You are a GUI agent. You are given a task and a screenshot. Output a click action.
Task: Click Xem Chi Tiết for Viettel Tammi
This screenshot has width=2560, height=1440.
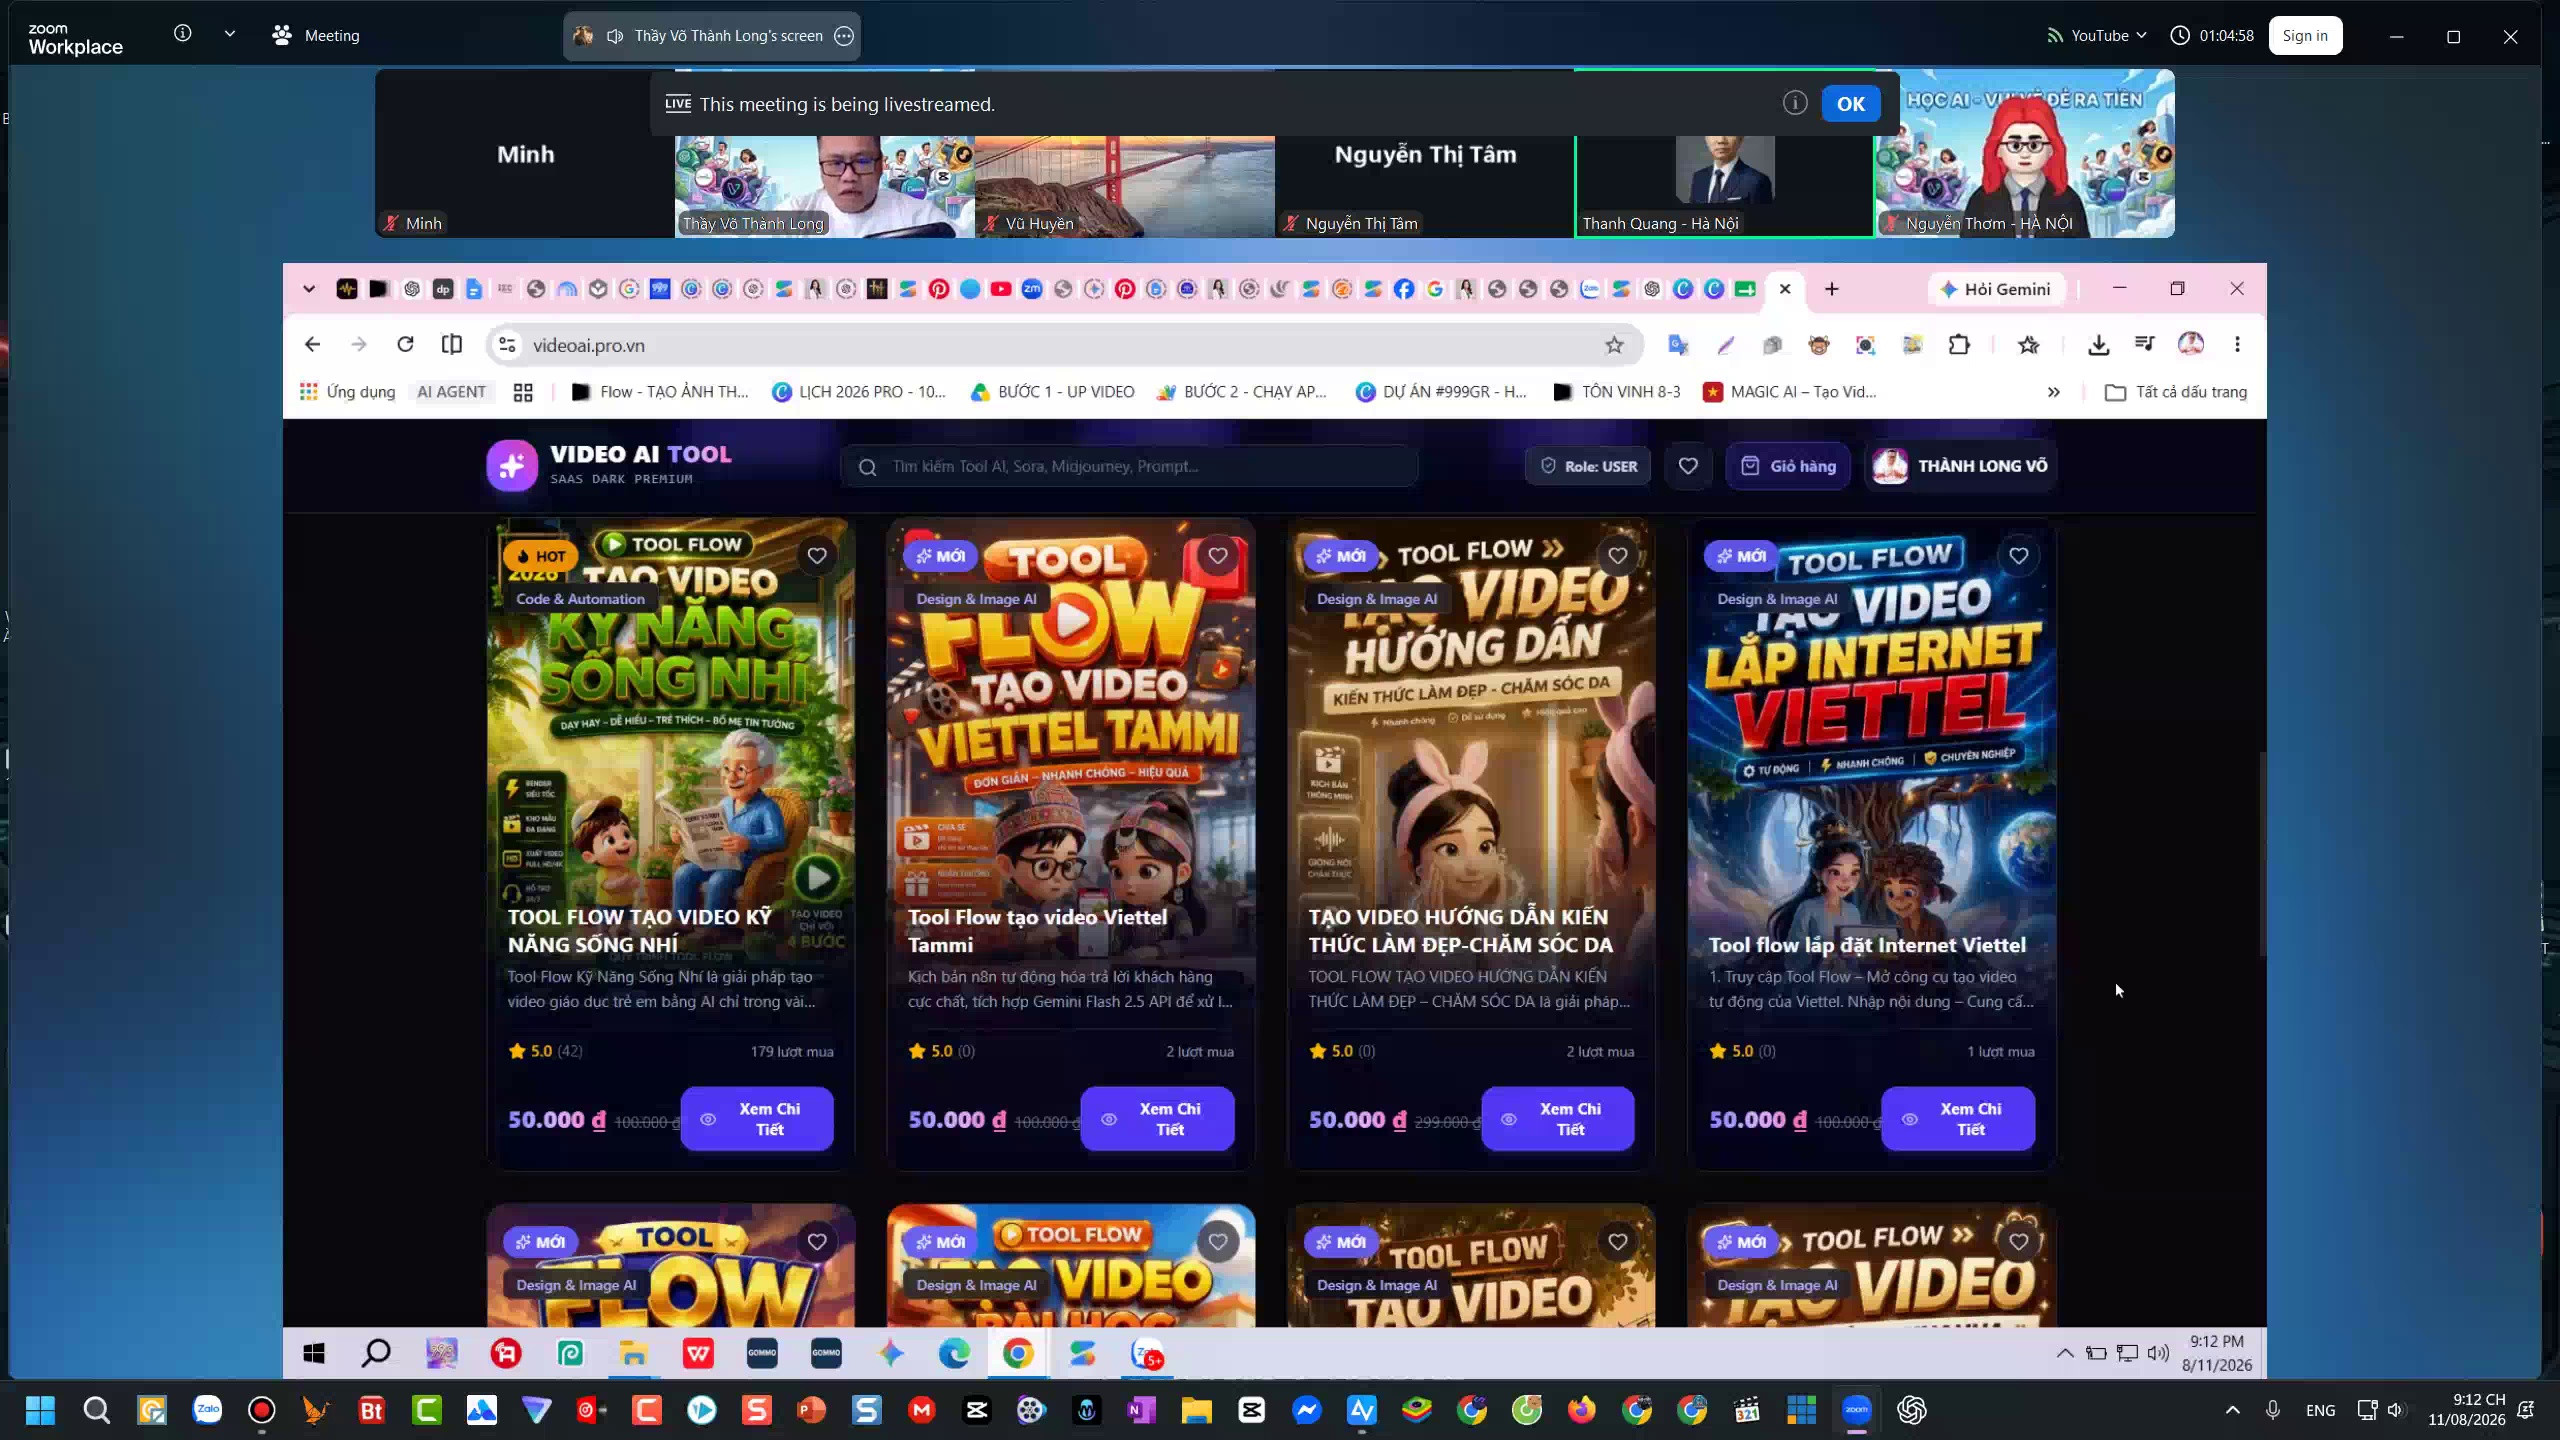coord(1157,1119)
